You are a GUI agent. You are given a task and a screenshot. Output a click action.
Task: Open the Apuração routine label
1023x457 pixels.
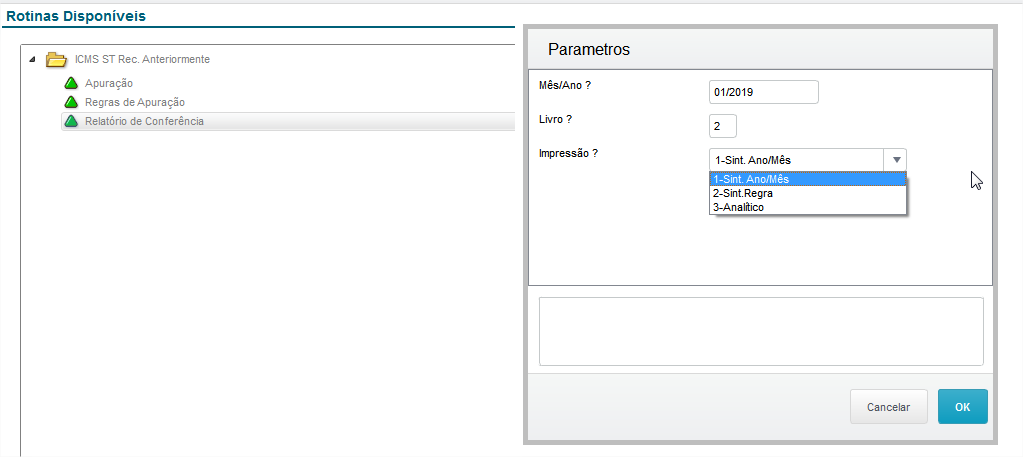(109, 83)
